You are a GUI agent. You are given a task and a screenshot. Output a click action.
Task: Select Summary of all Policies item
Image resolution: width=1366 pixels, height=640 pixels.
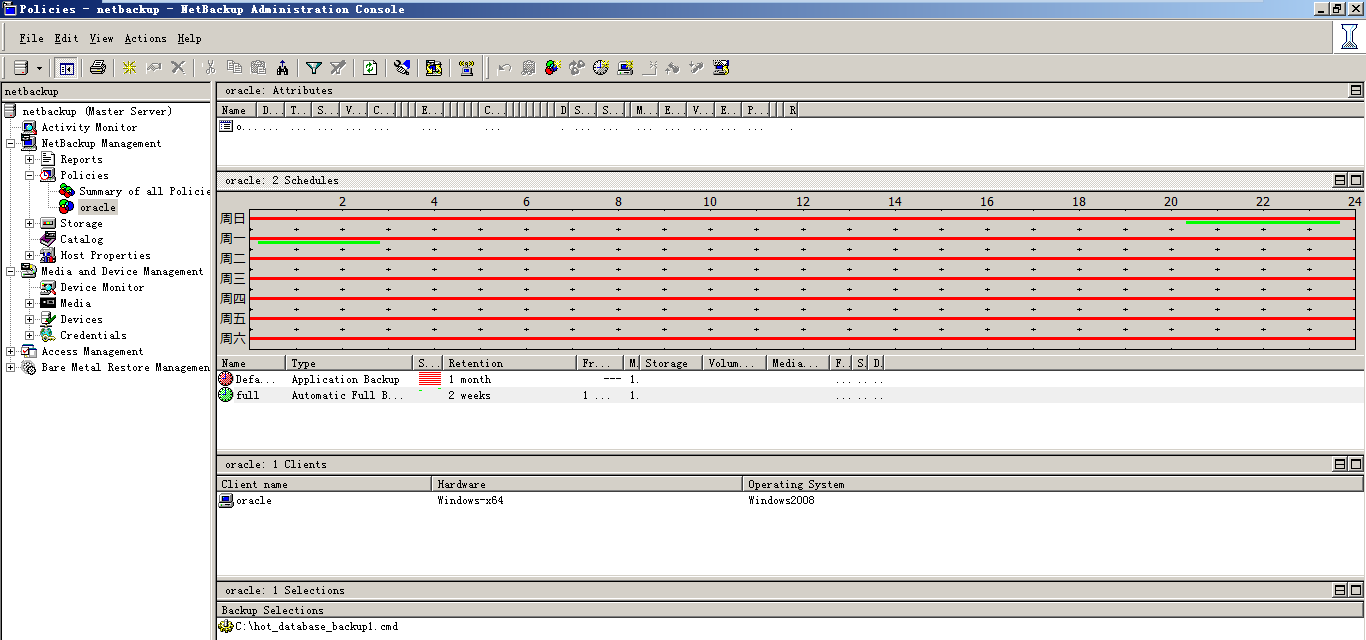[145, 191]
